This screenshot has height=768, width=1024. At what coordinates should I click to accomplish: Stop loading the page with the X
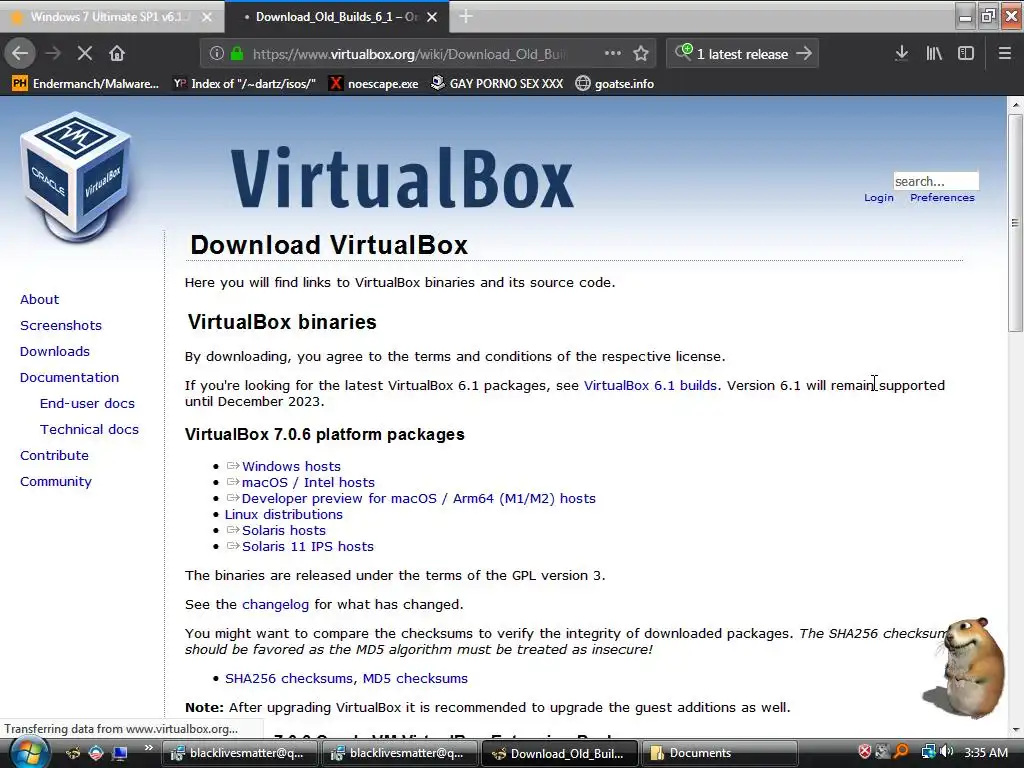pos(85,54)
